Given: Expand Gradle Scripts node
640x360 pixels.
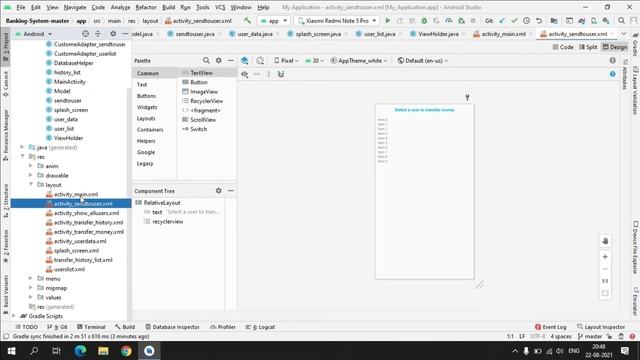Looking at the screenshot, I should coord(14,316).
